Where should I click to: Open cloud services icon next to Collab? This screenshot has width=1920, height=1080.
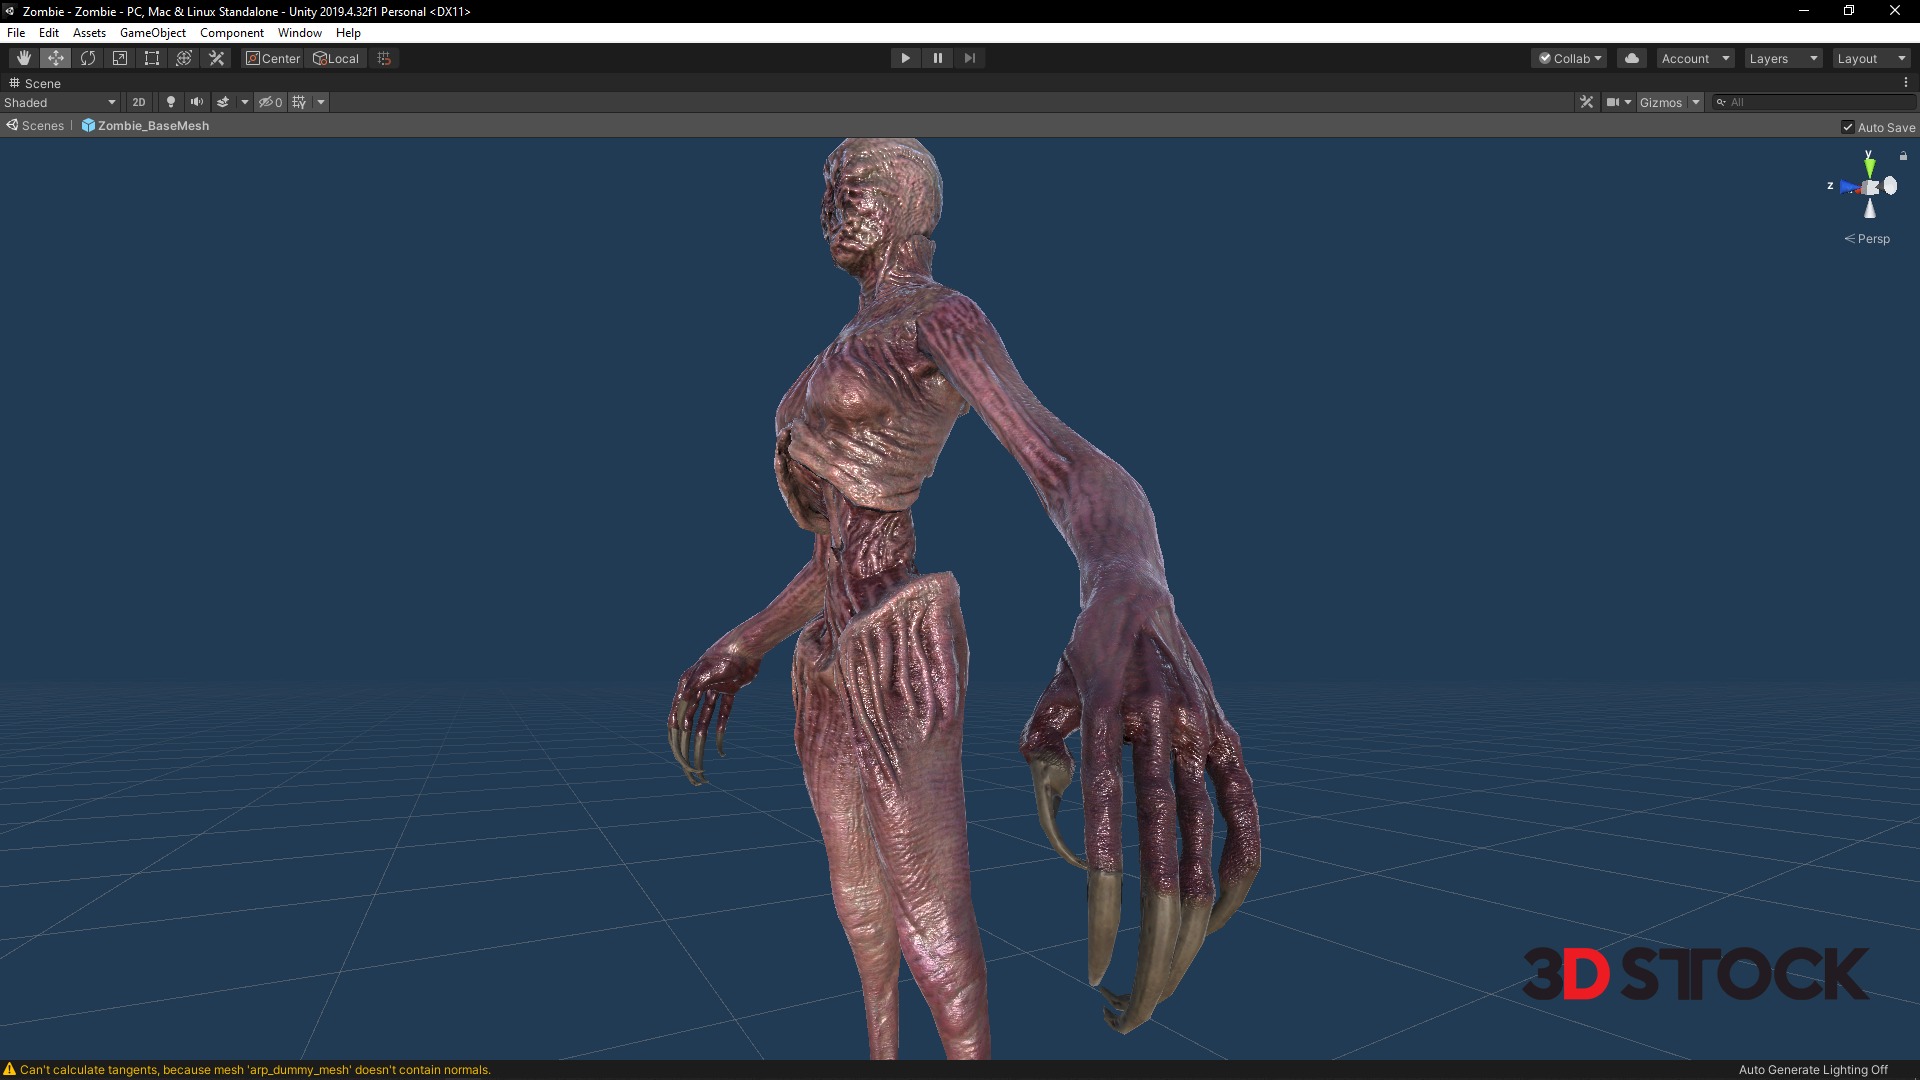(1632, 58)
